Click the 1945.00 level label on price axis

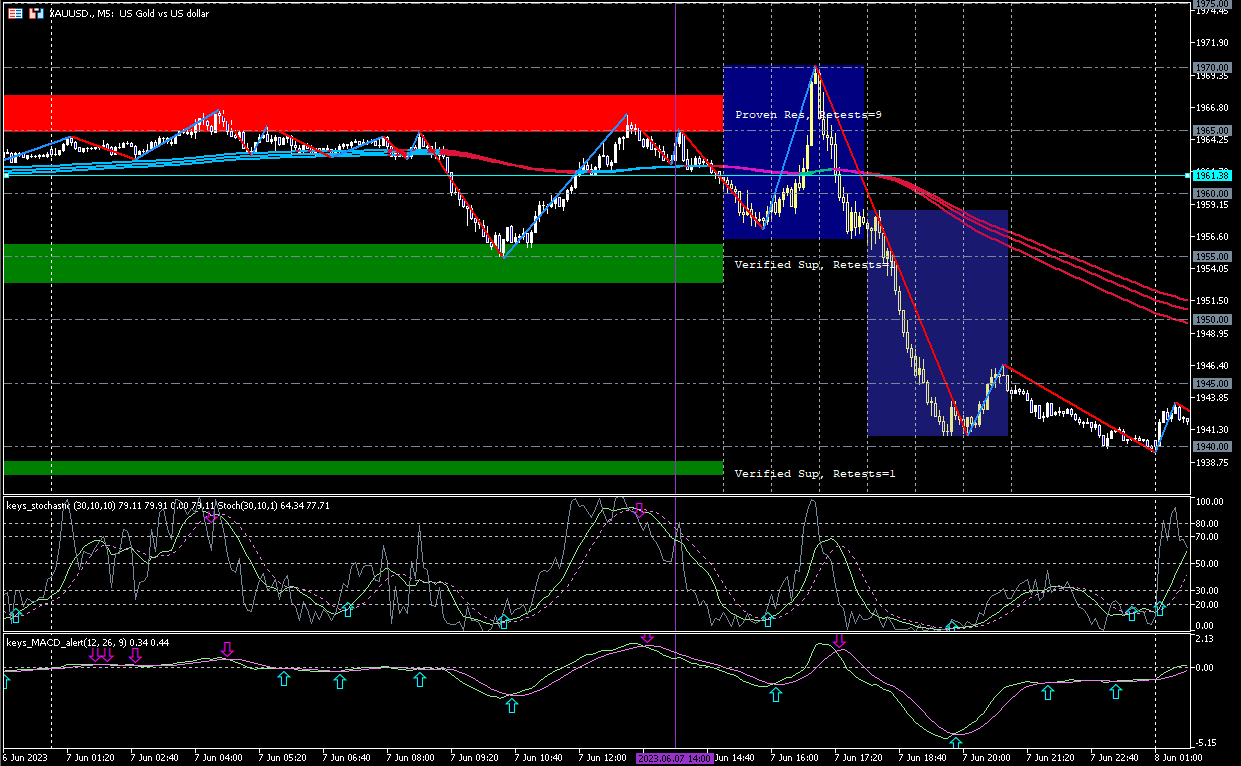[1211, 383]
